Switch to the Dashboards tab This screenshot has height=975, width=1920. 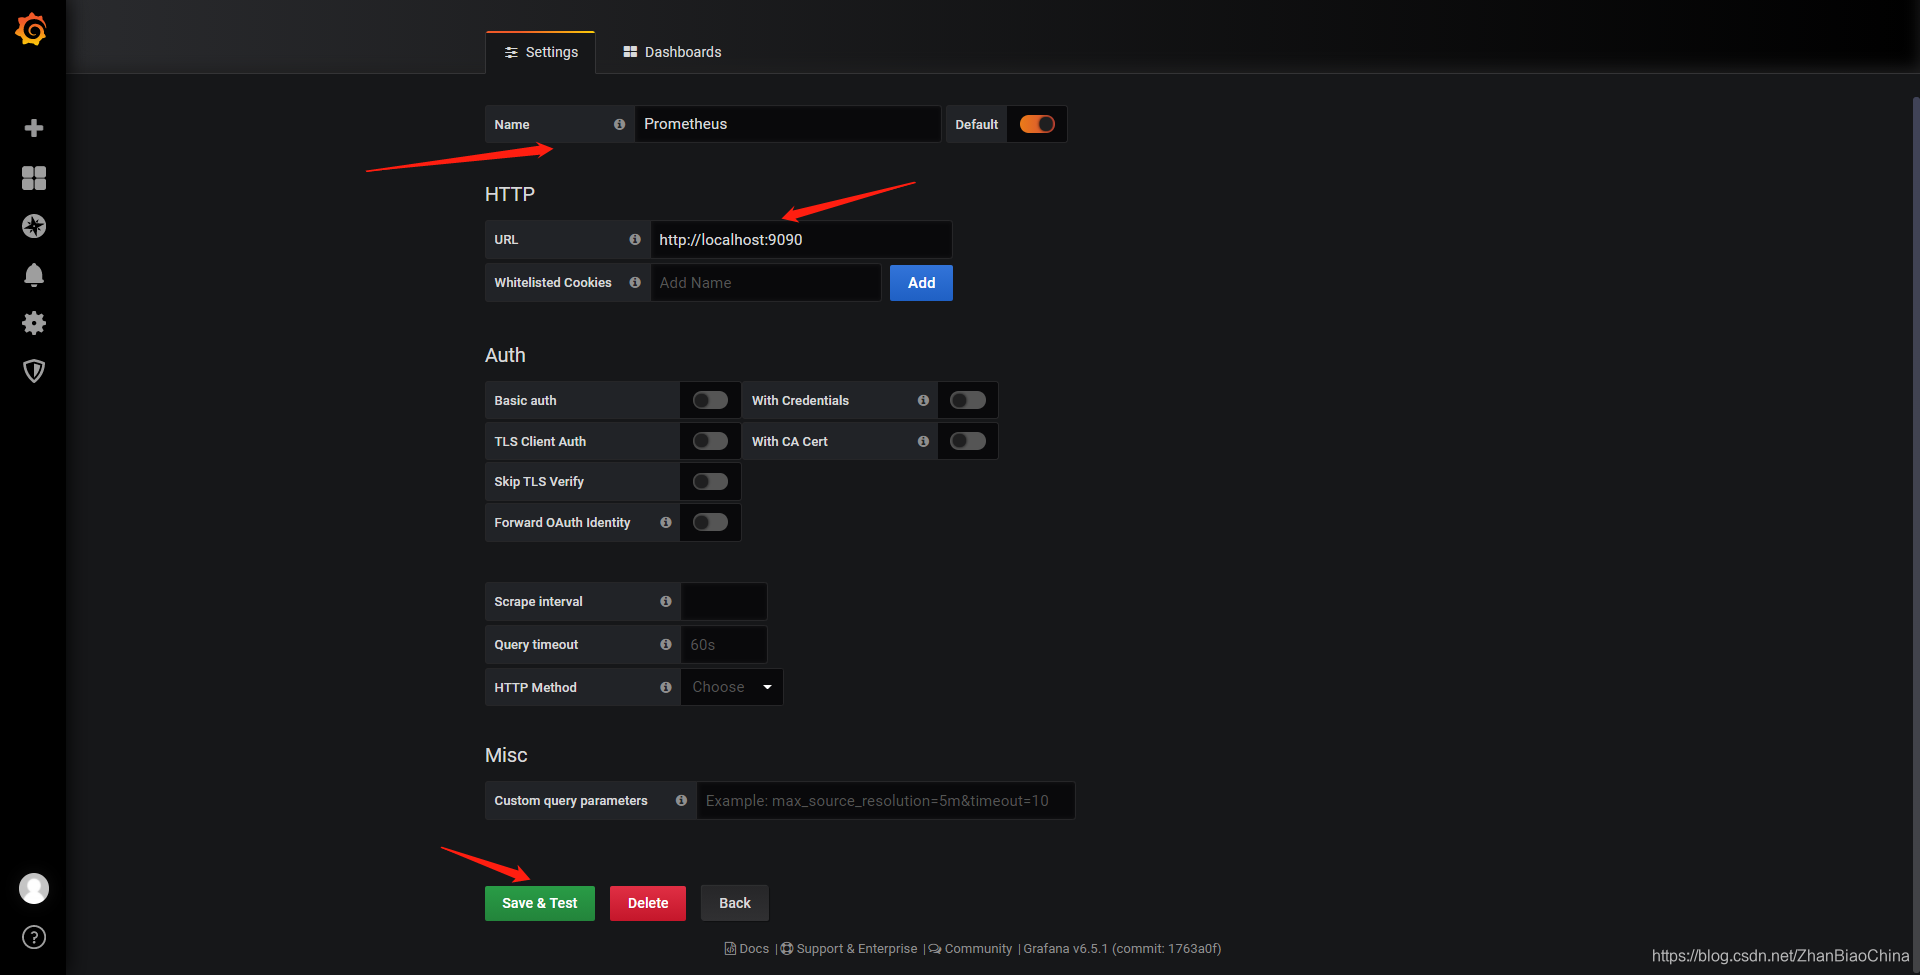[672, 52]
